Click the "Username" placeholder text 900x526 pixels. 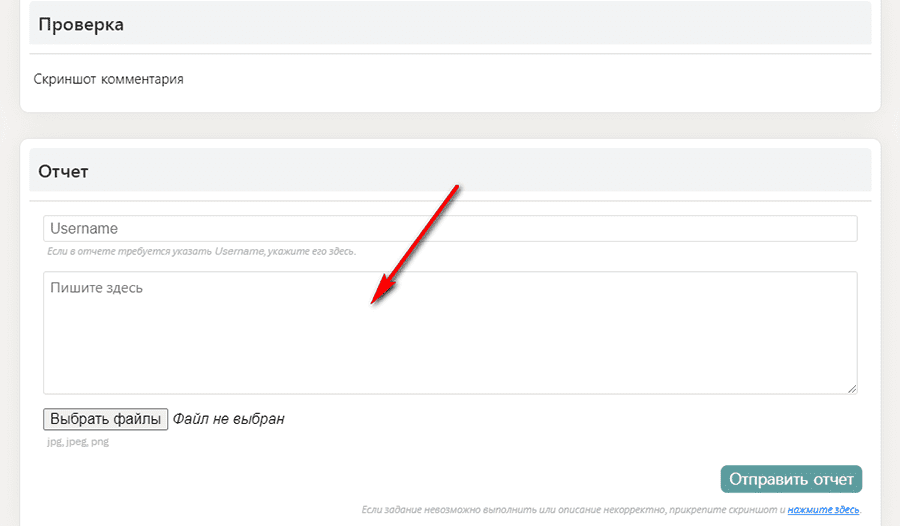tap(84, 229)
